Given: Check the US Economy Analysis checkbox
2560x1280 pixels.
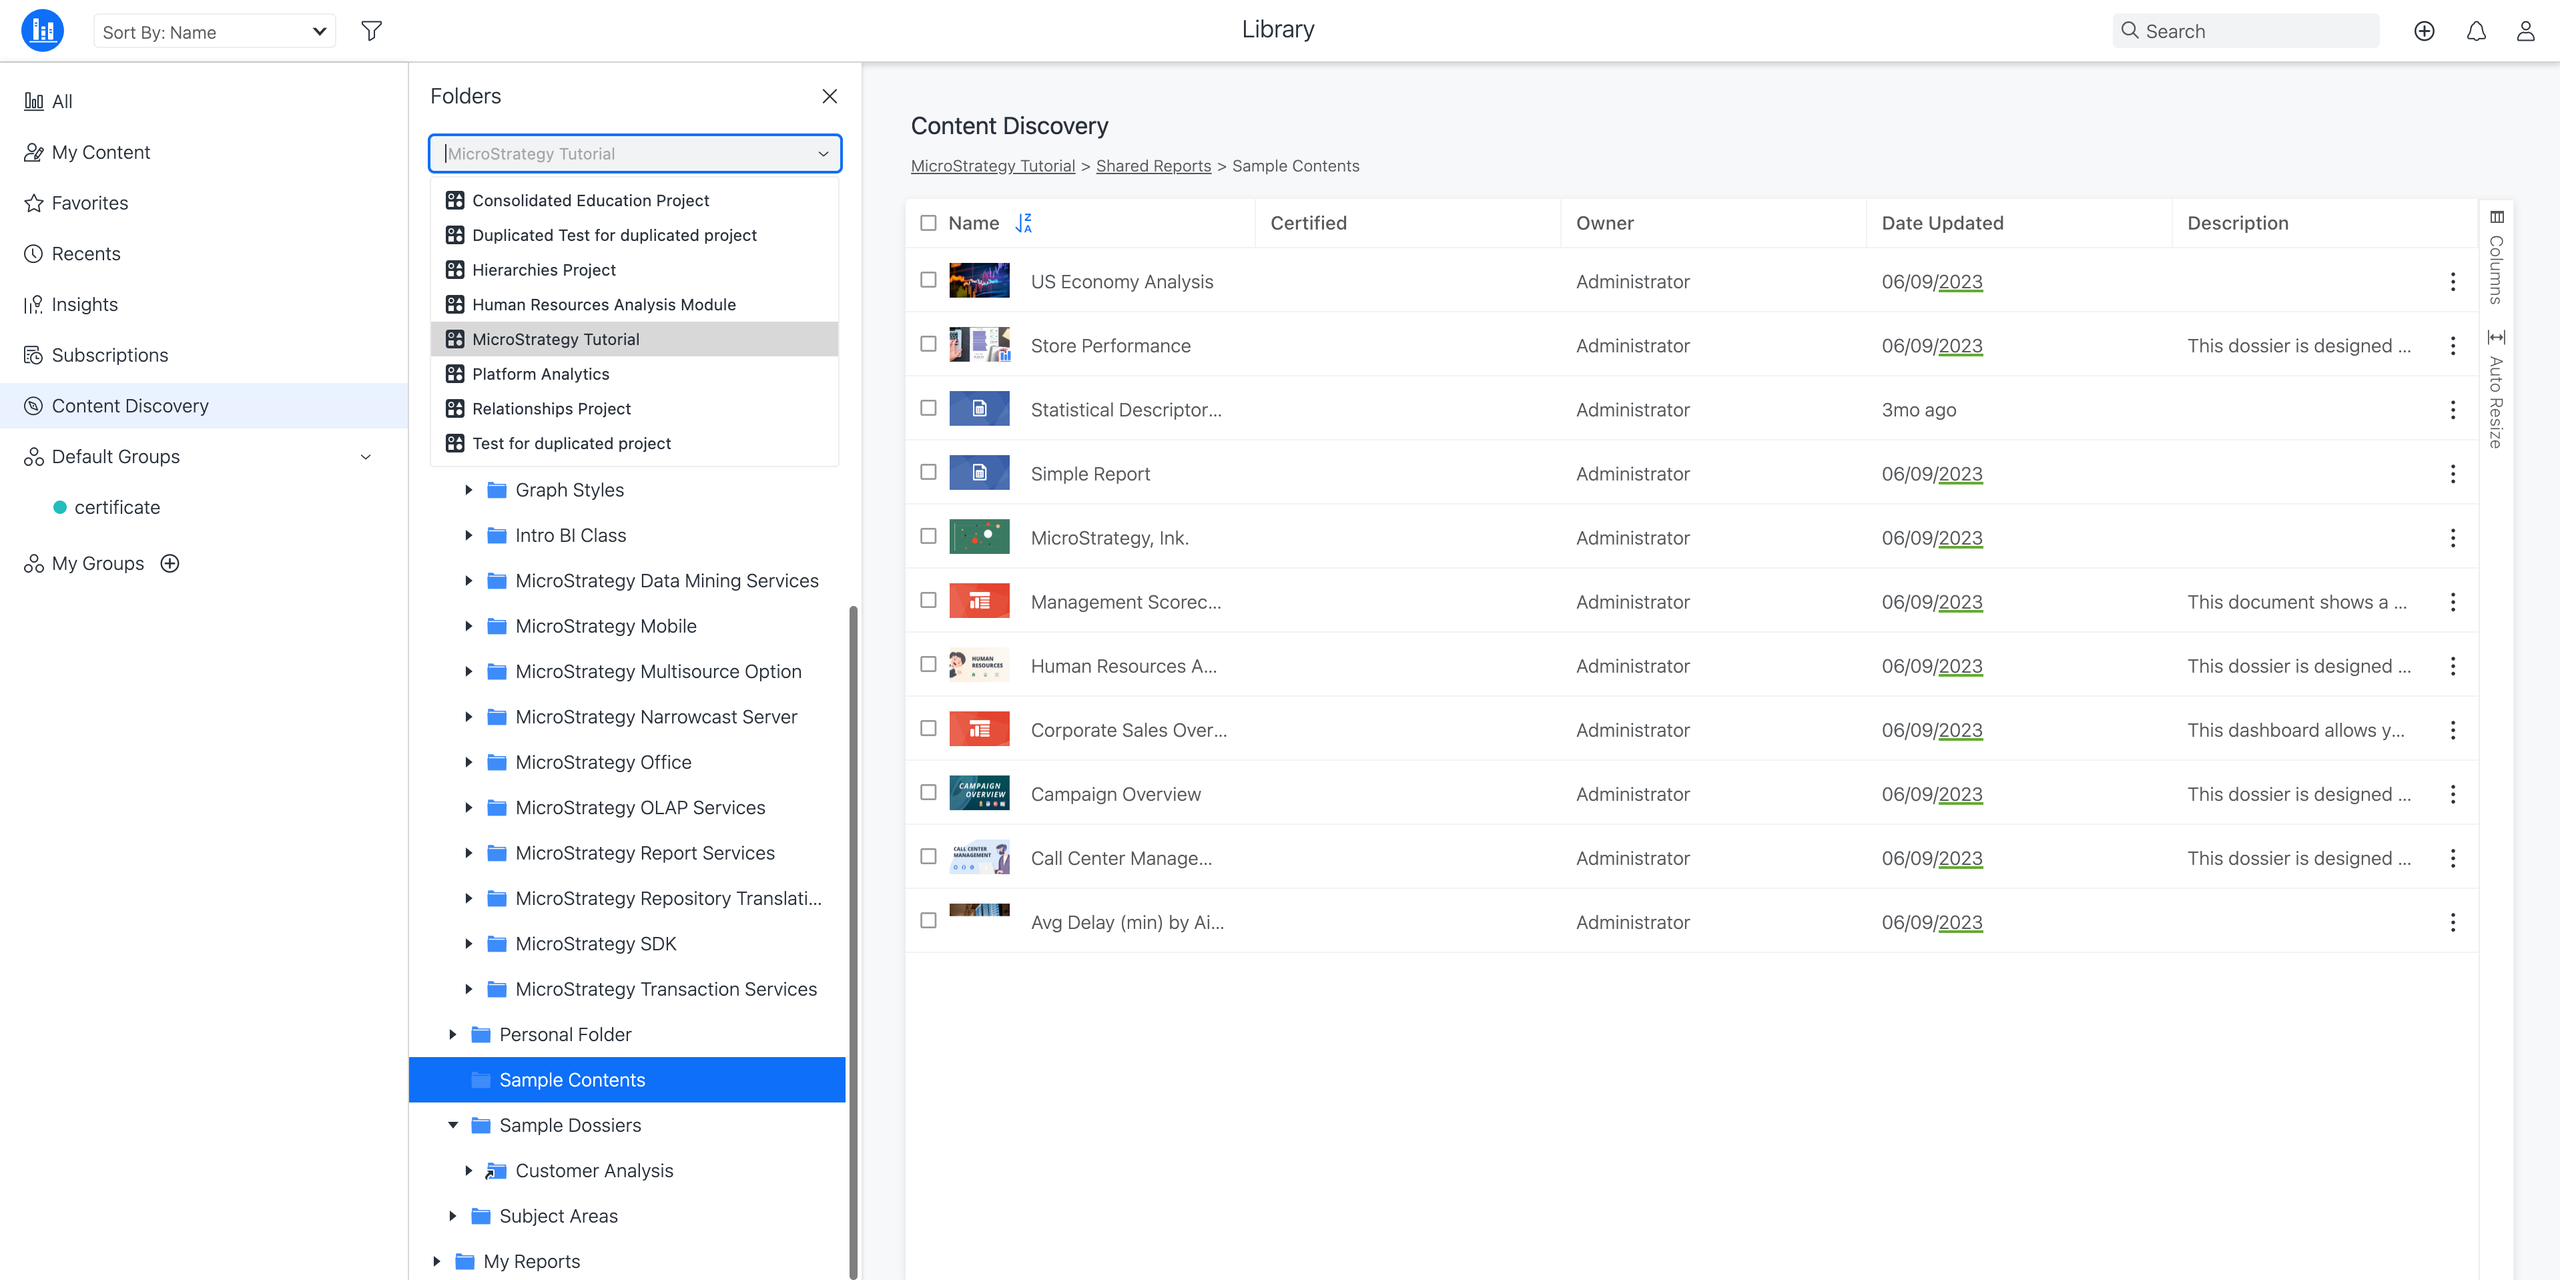Looking at the screenshot, I should coord(928,280).
